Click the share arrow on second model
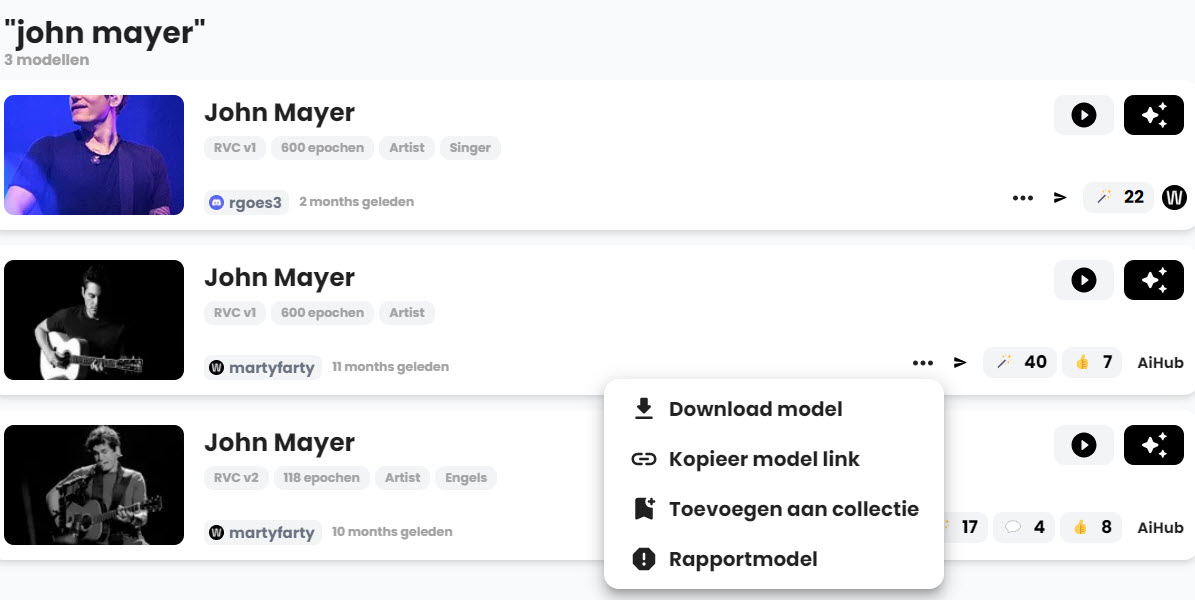 [960, 363]
